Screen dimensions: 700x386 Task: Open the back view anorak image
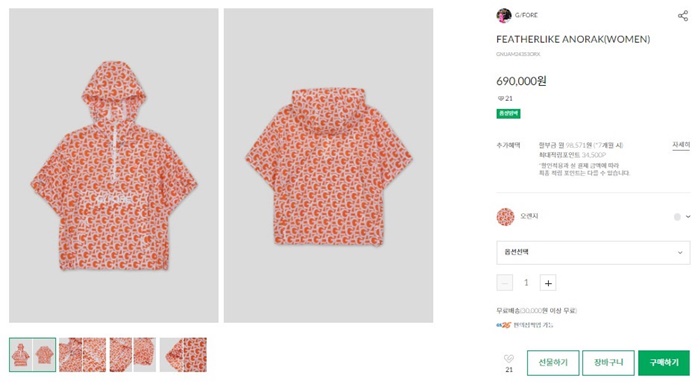tap(329, 166)
